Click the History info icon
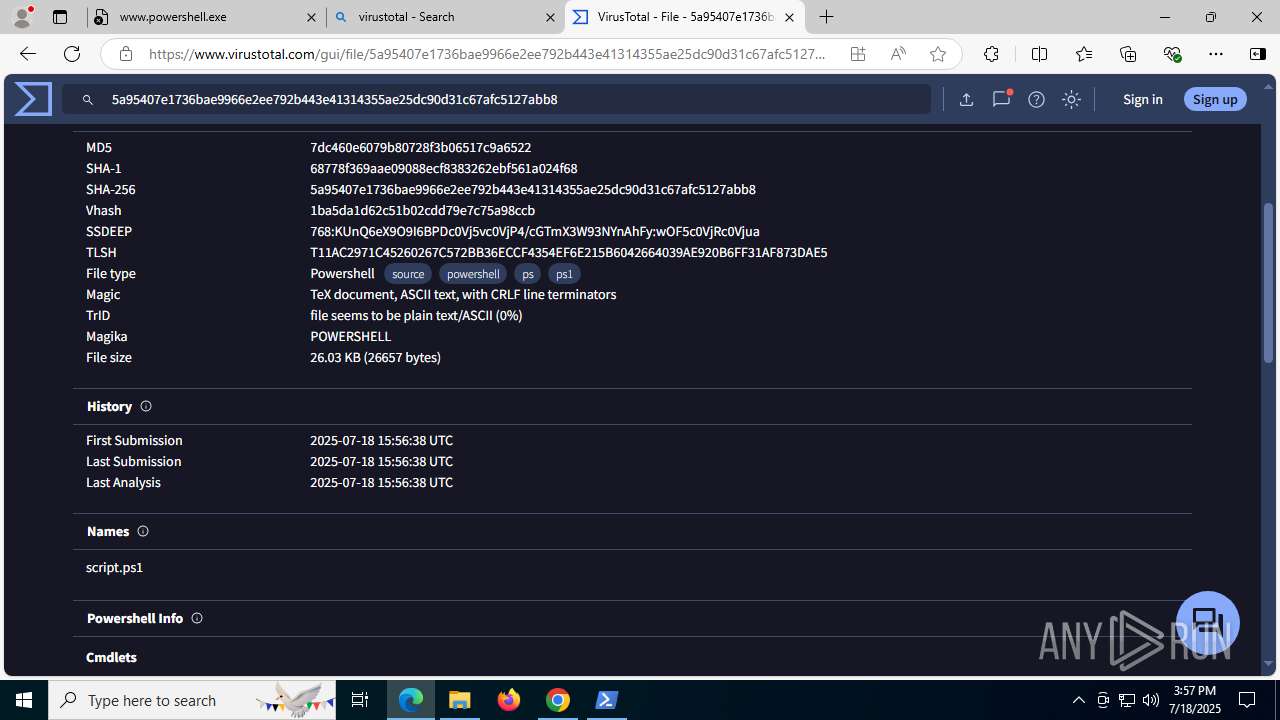Viewport: 1280px width, 720px height. [x=146, y=406]
